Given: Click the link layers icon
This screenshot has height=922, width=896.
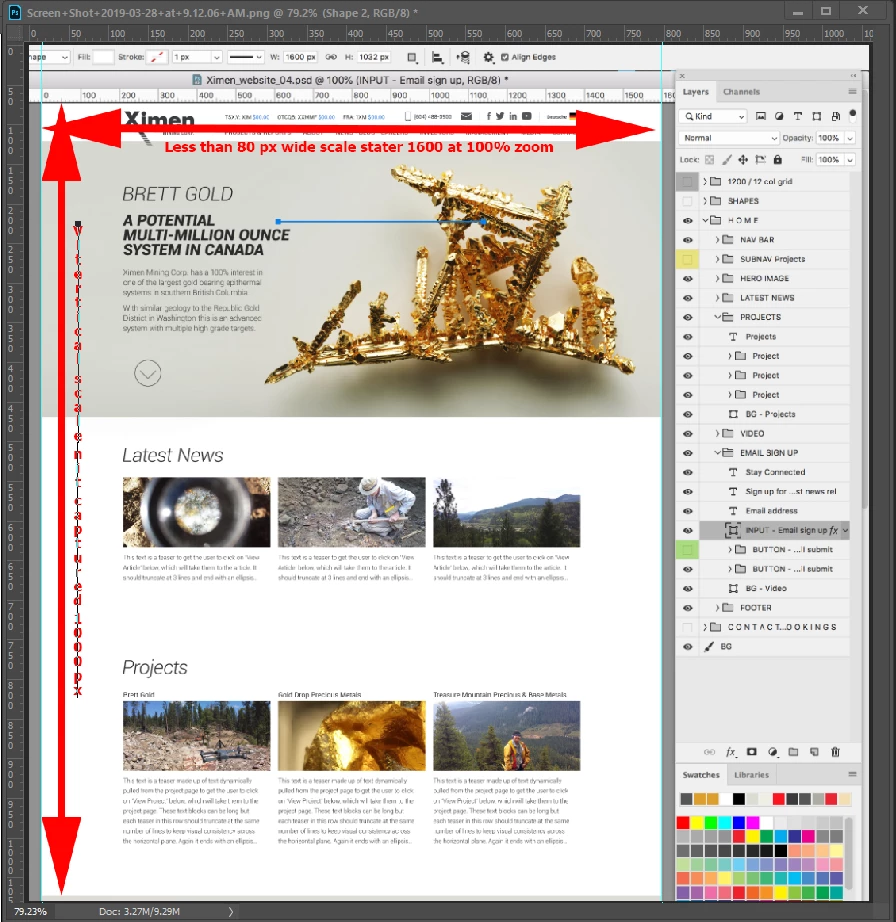Looking at the screenshot, I should pyautogui.click(x=710, y=752).
